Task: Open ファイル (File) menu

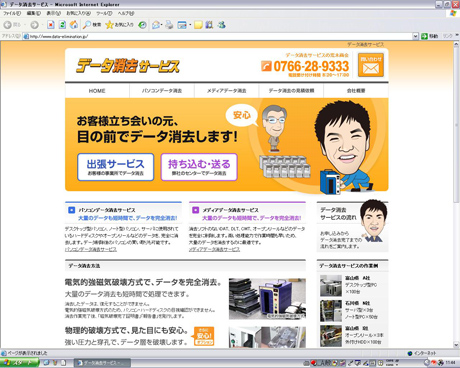Action: coord(12,13)
